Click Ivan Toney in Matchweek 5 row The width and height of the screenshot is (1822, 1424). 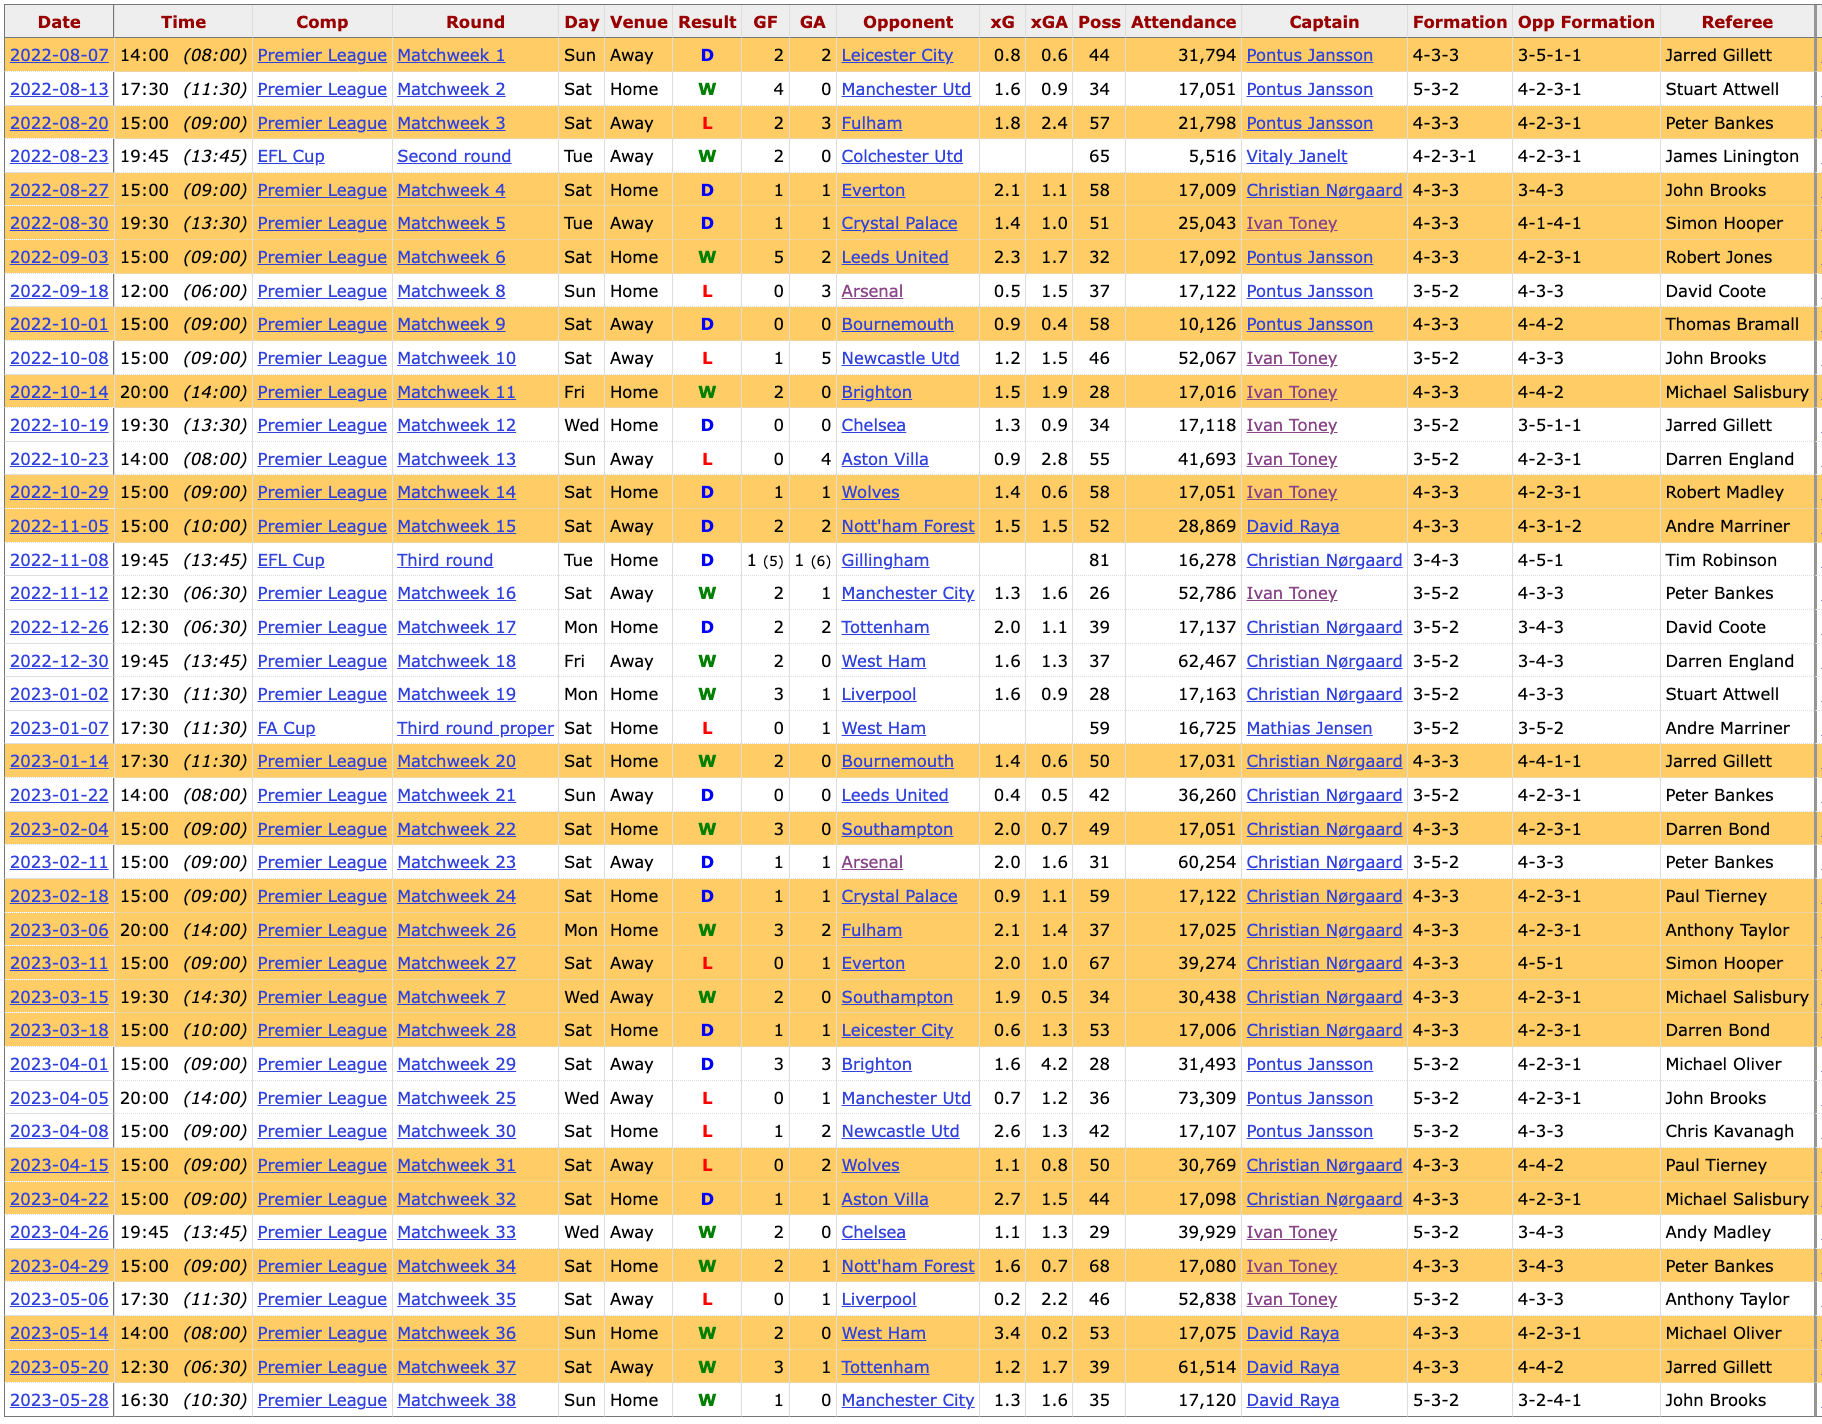tap(1291, 223)
